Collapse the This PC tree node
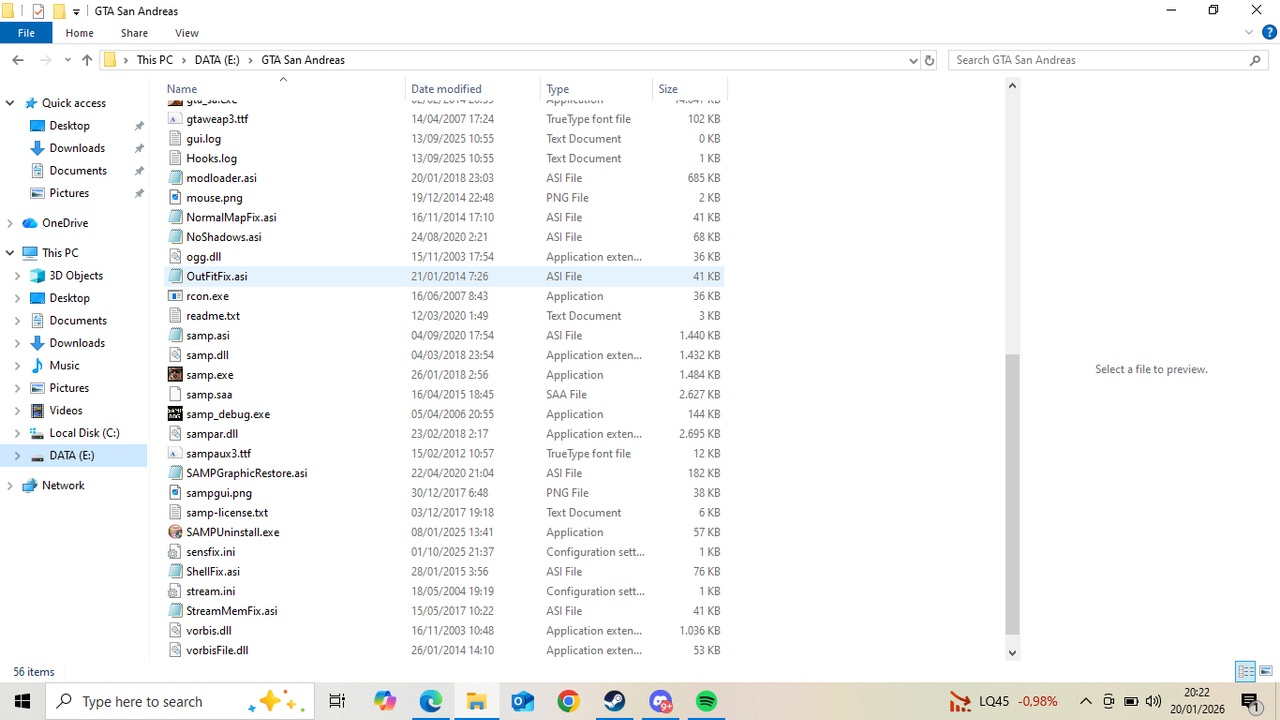This screenshot has width=1280, height=720. pyautogui.click(x=10, y=253)
